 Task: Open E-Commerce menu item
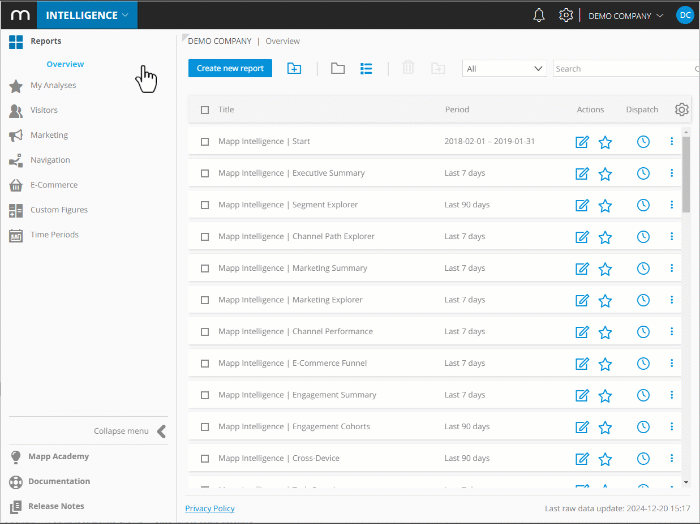pyautogui.click(x=54, y=185)
